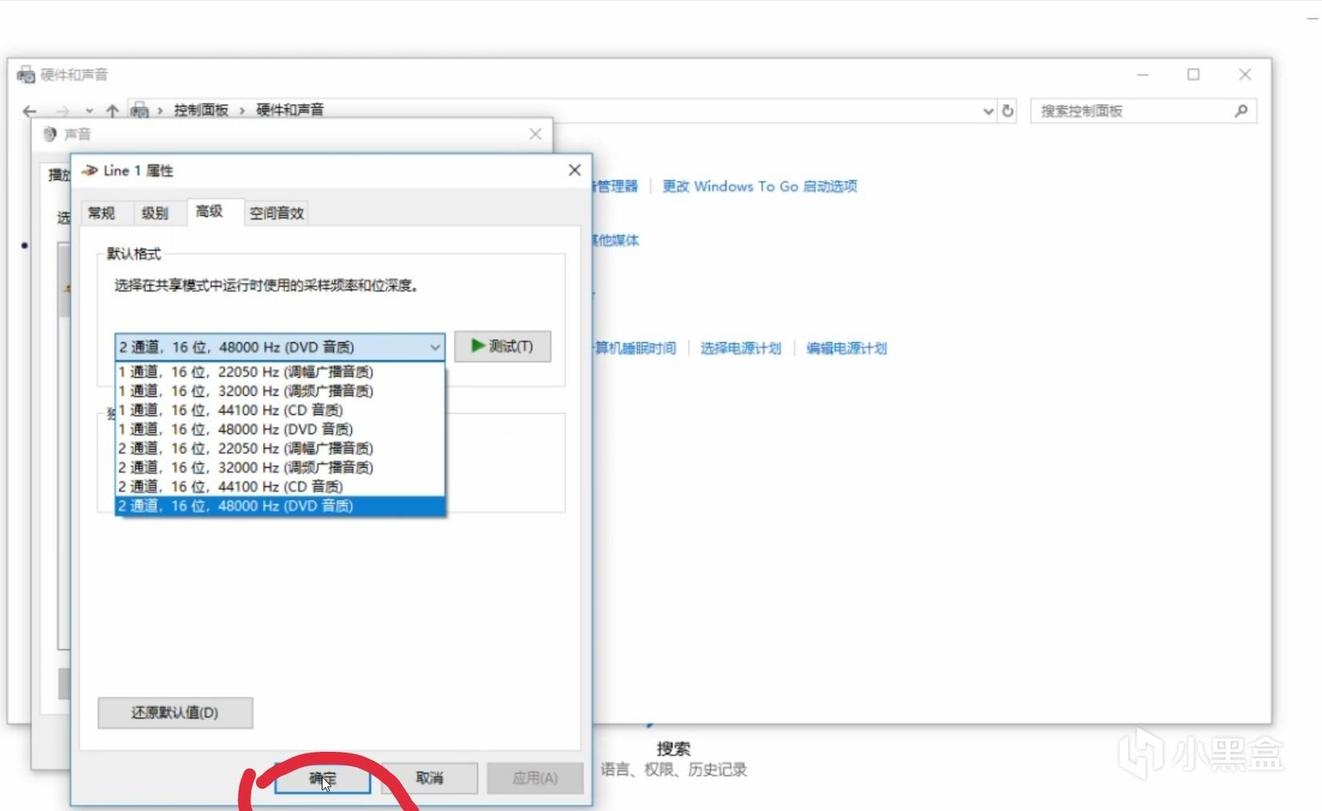The image size is (1322, 811).
Task: Close the 声音 dialog window
Action: [x=535, y=134]
